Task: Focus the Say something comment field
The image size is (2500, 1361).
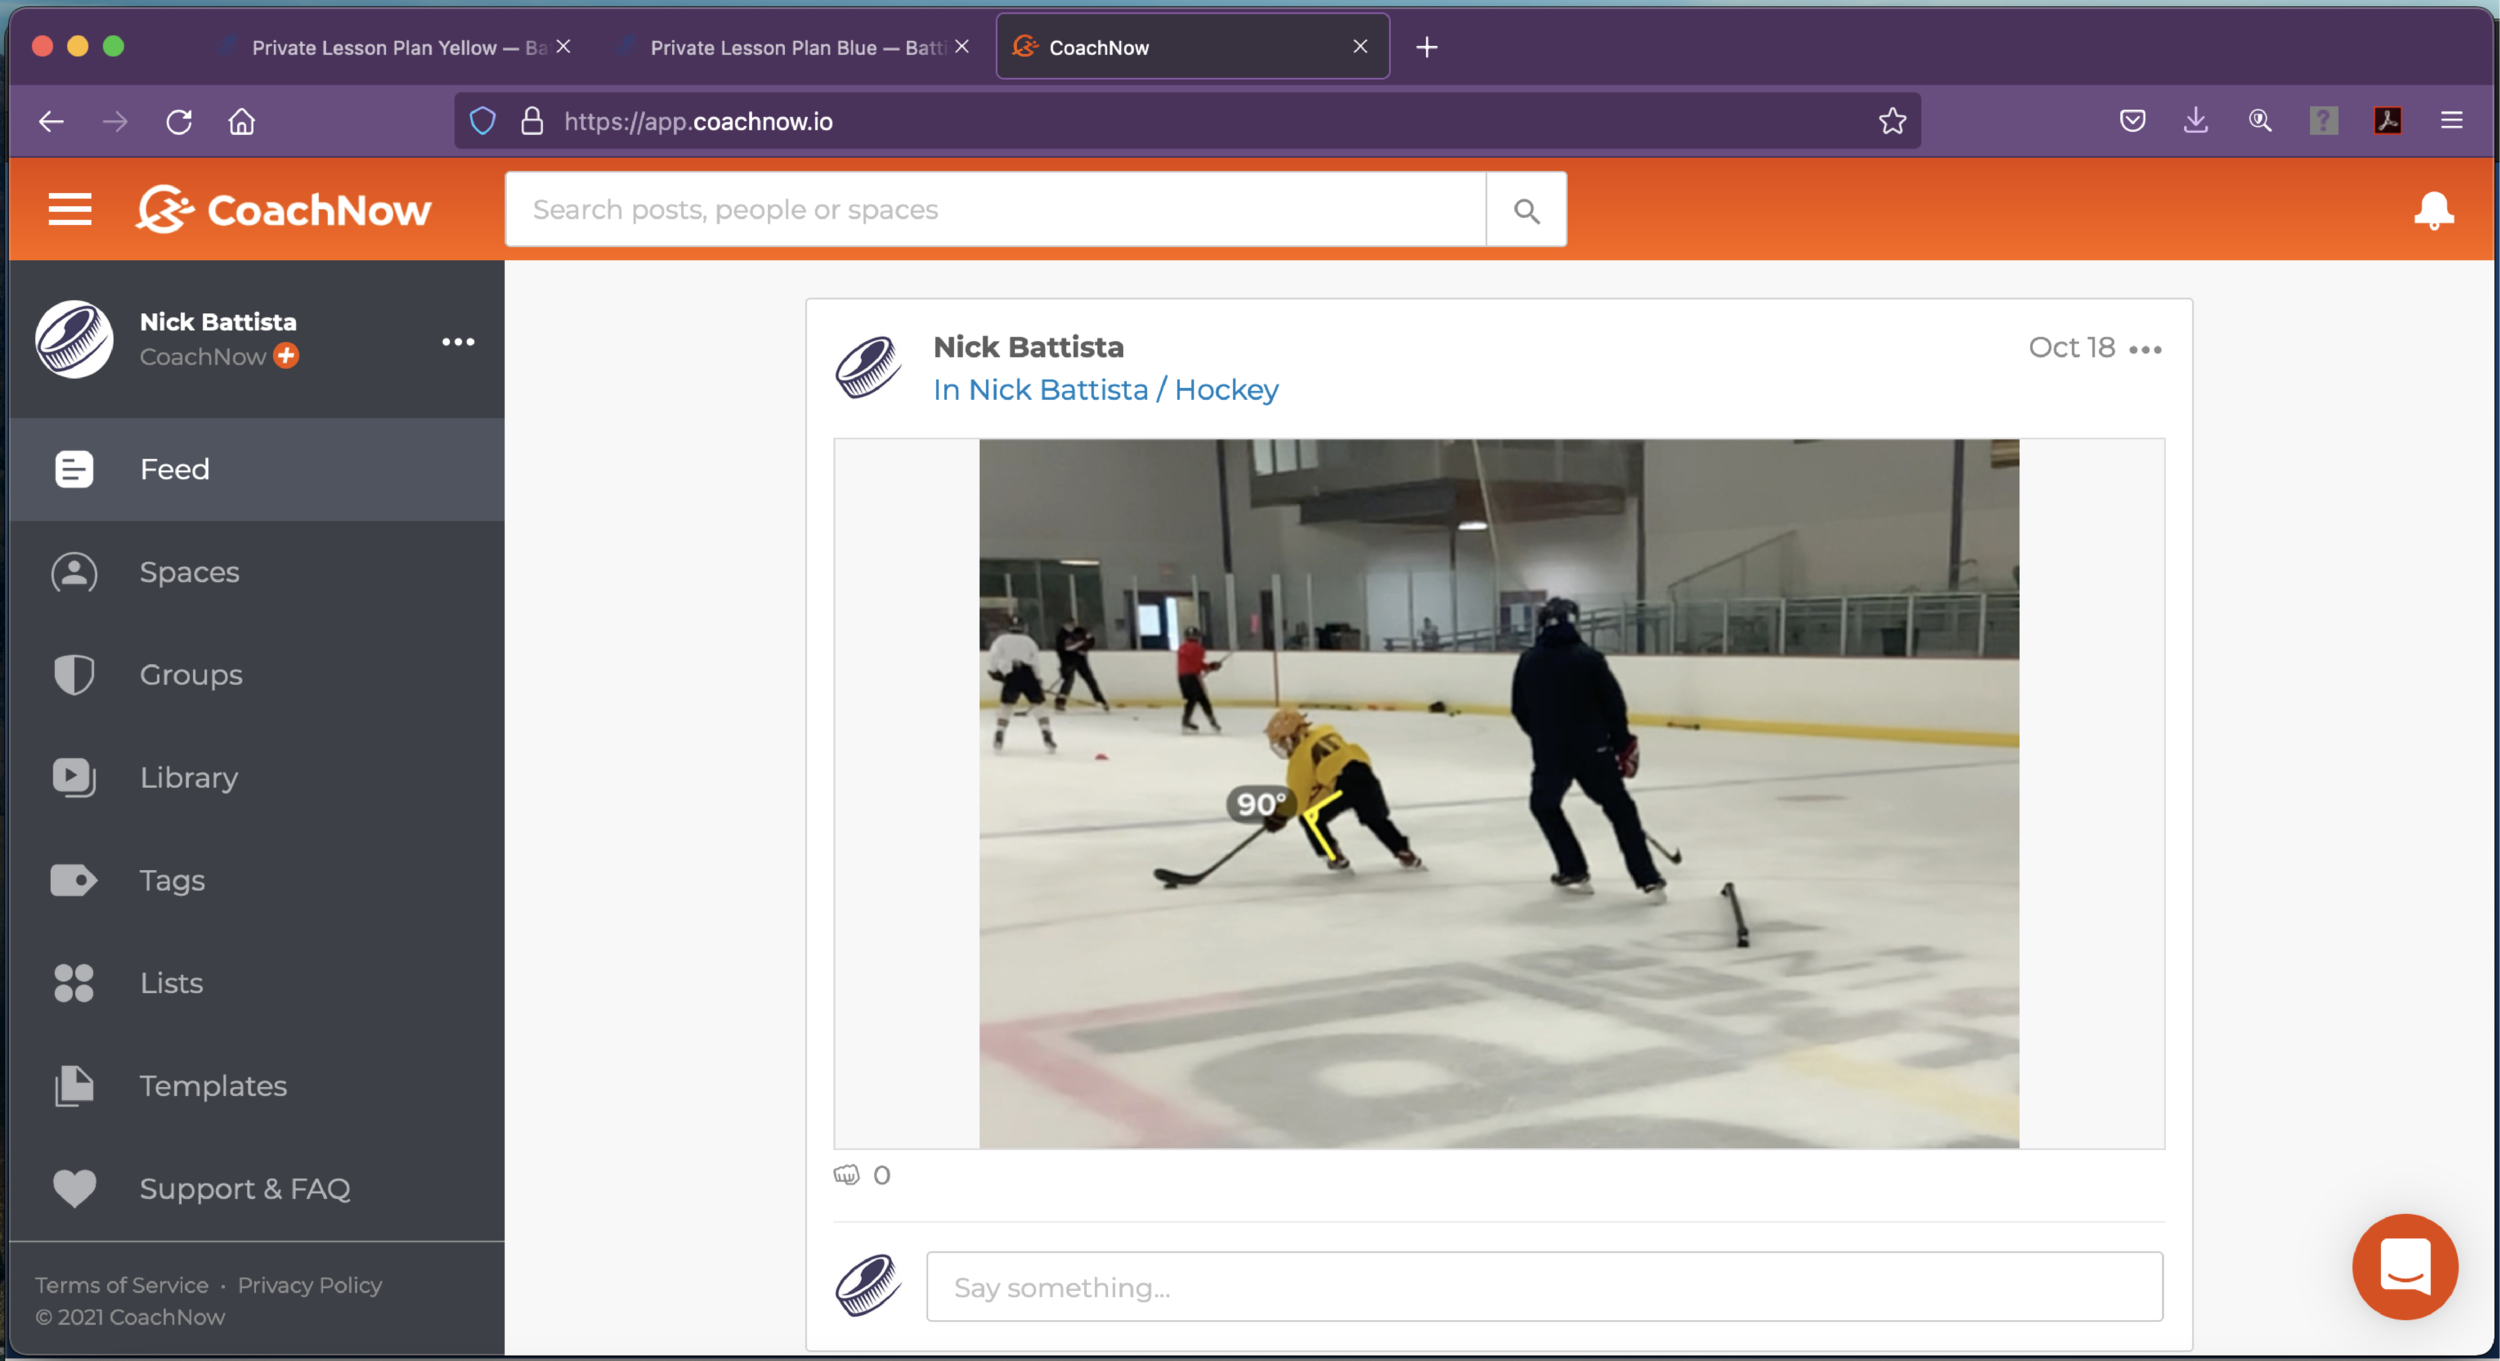Action: (x=1544, y=1287)
